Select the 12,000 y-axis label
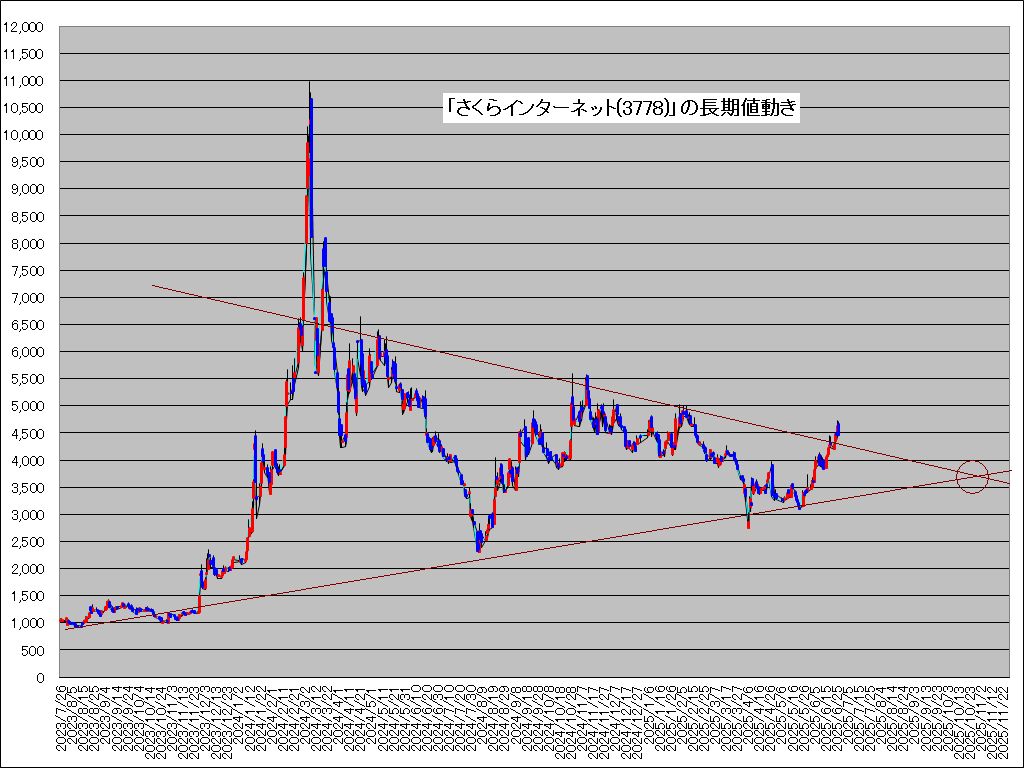The image size is (1024, 768). click(x=24, y=27)
